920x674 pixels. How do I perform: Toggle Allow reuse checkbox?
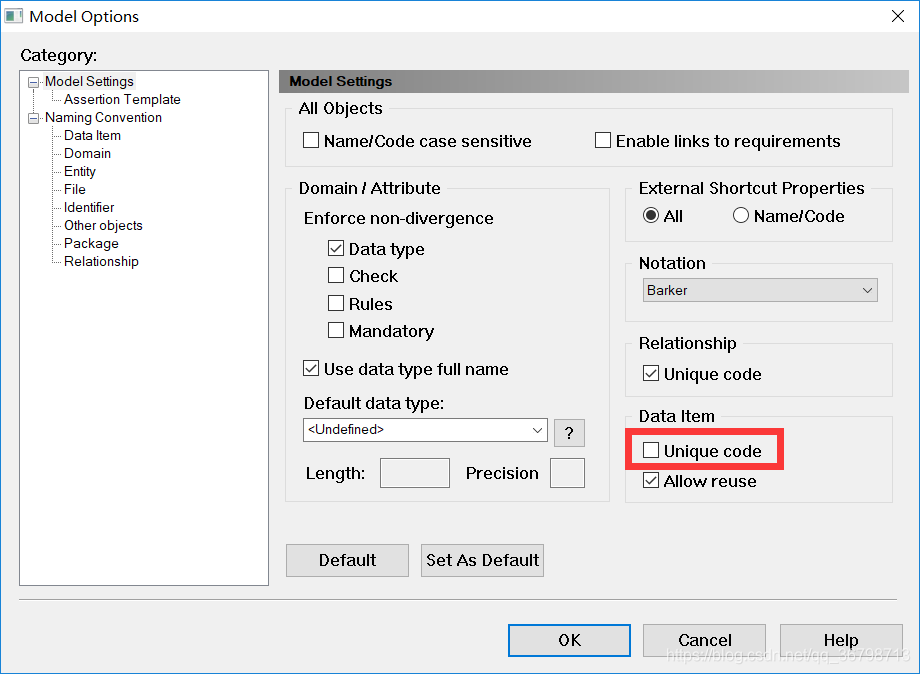click(x=651, y=481)
